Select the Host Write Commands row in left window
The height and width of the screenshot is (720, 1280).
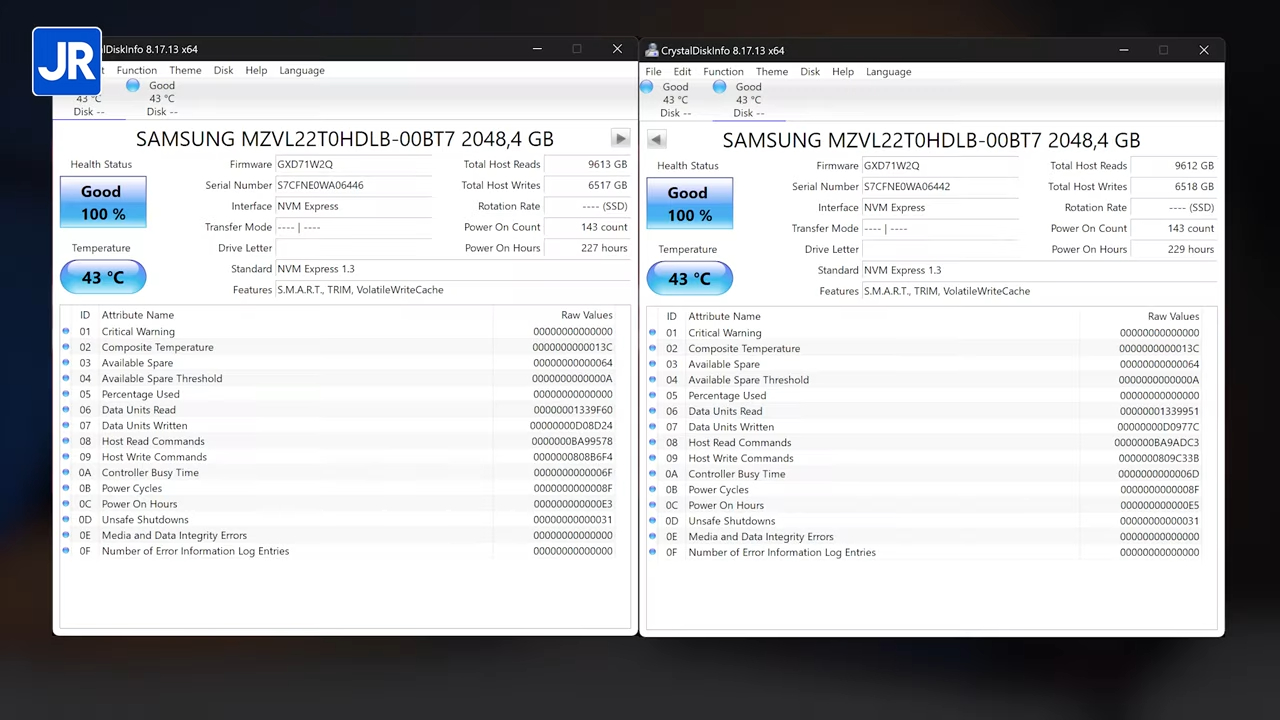345,457
